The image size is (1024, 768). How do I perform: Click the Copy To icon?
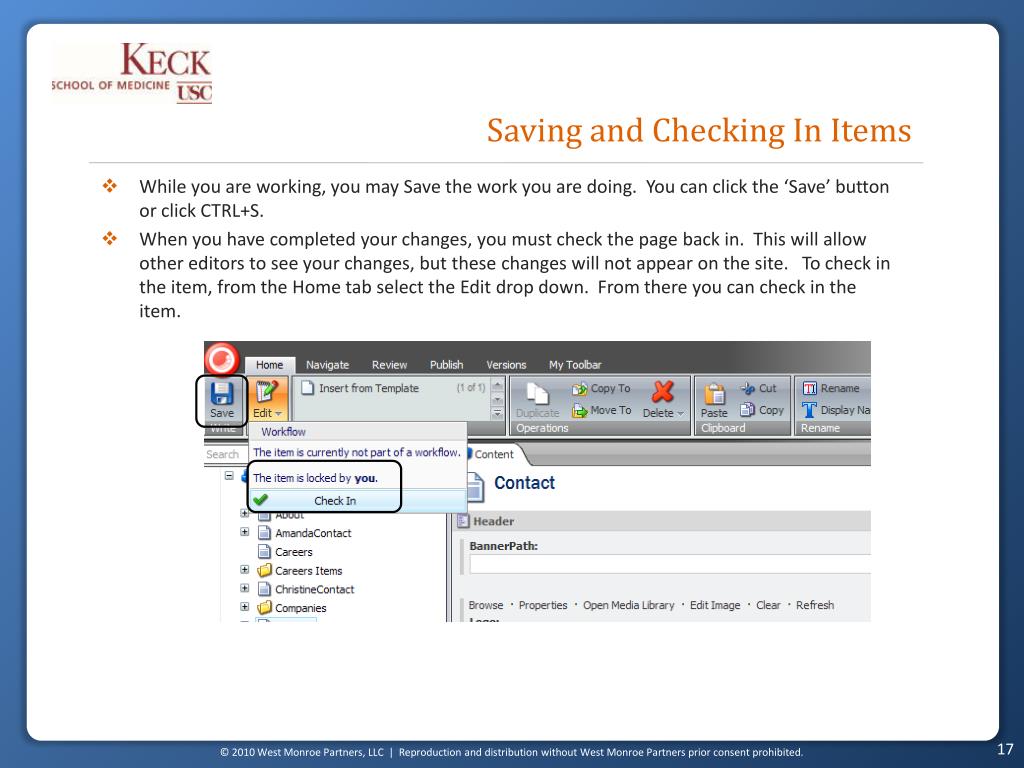click(579, 389)
